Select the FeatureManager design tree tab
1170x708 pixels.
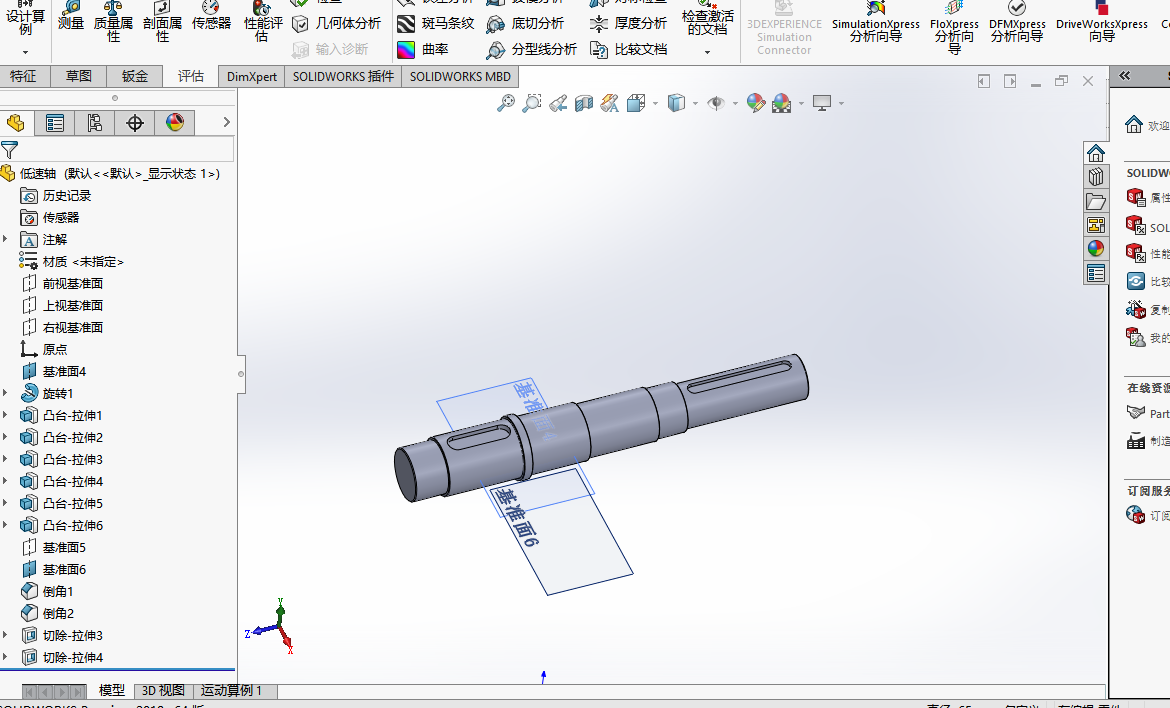[x=16, y=122]
